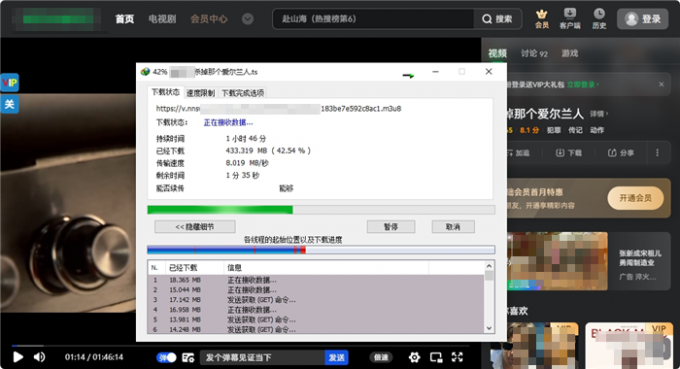Click 动作 genre tag
680x369 pixels.
[597, 130]
